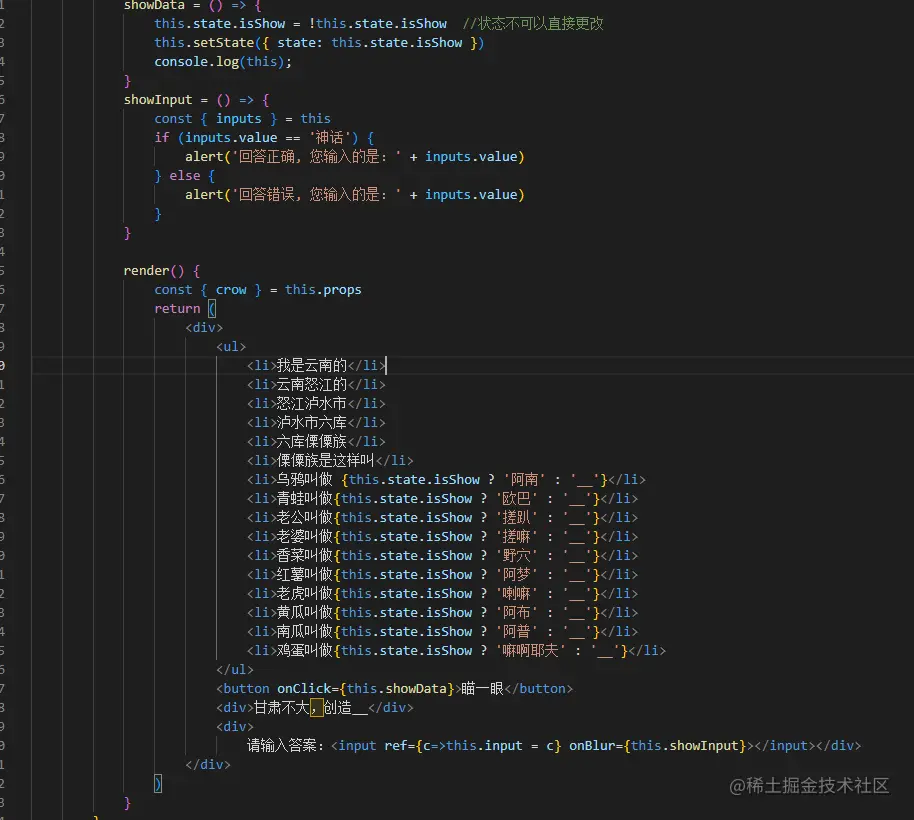Click the '红薯叫做' list item line
Image resolution: width=914 pixels, height=820 pixels.
click(x=442, y=575)
